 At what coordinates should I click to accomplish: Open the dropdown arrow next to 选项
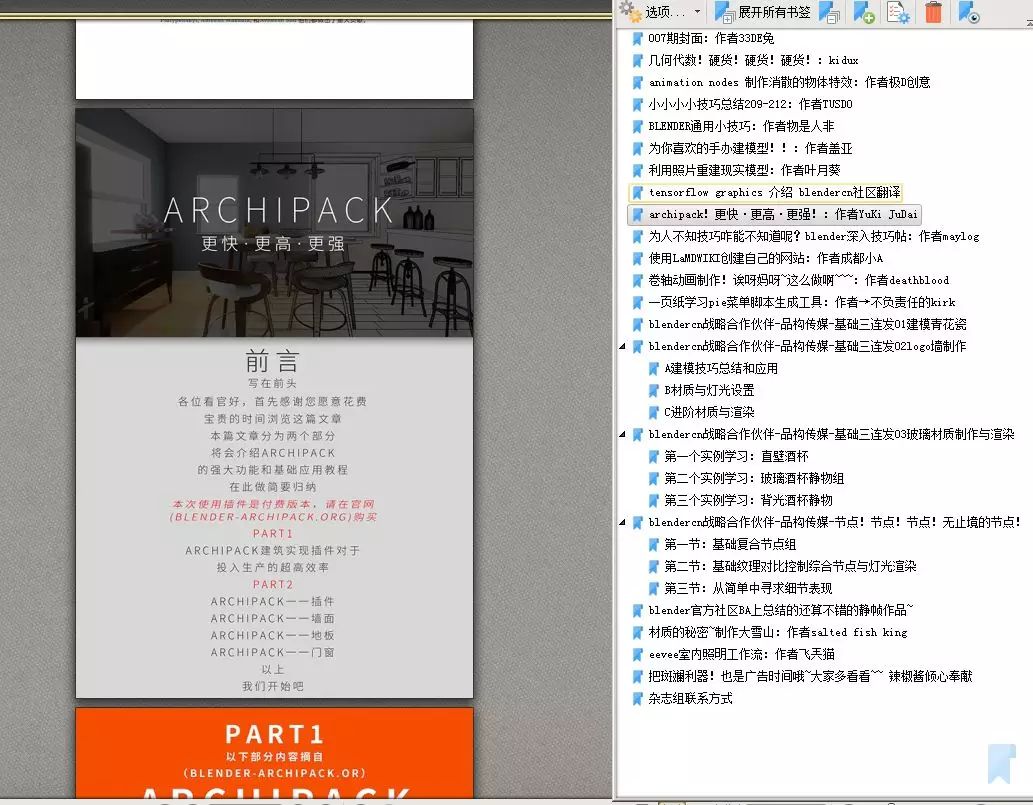697,11
